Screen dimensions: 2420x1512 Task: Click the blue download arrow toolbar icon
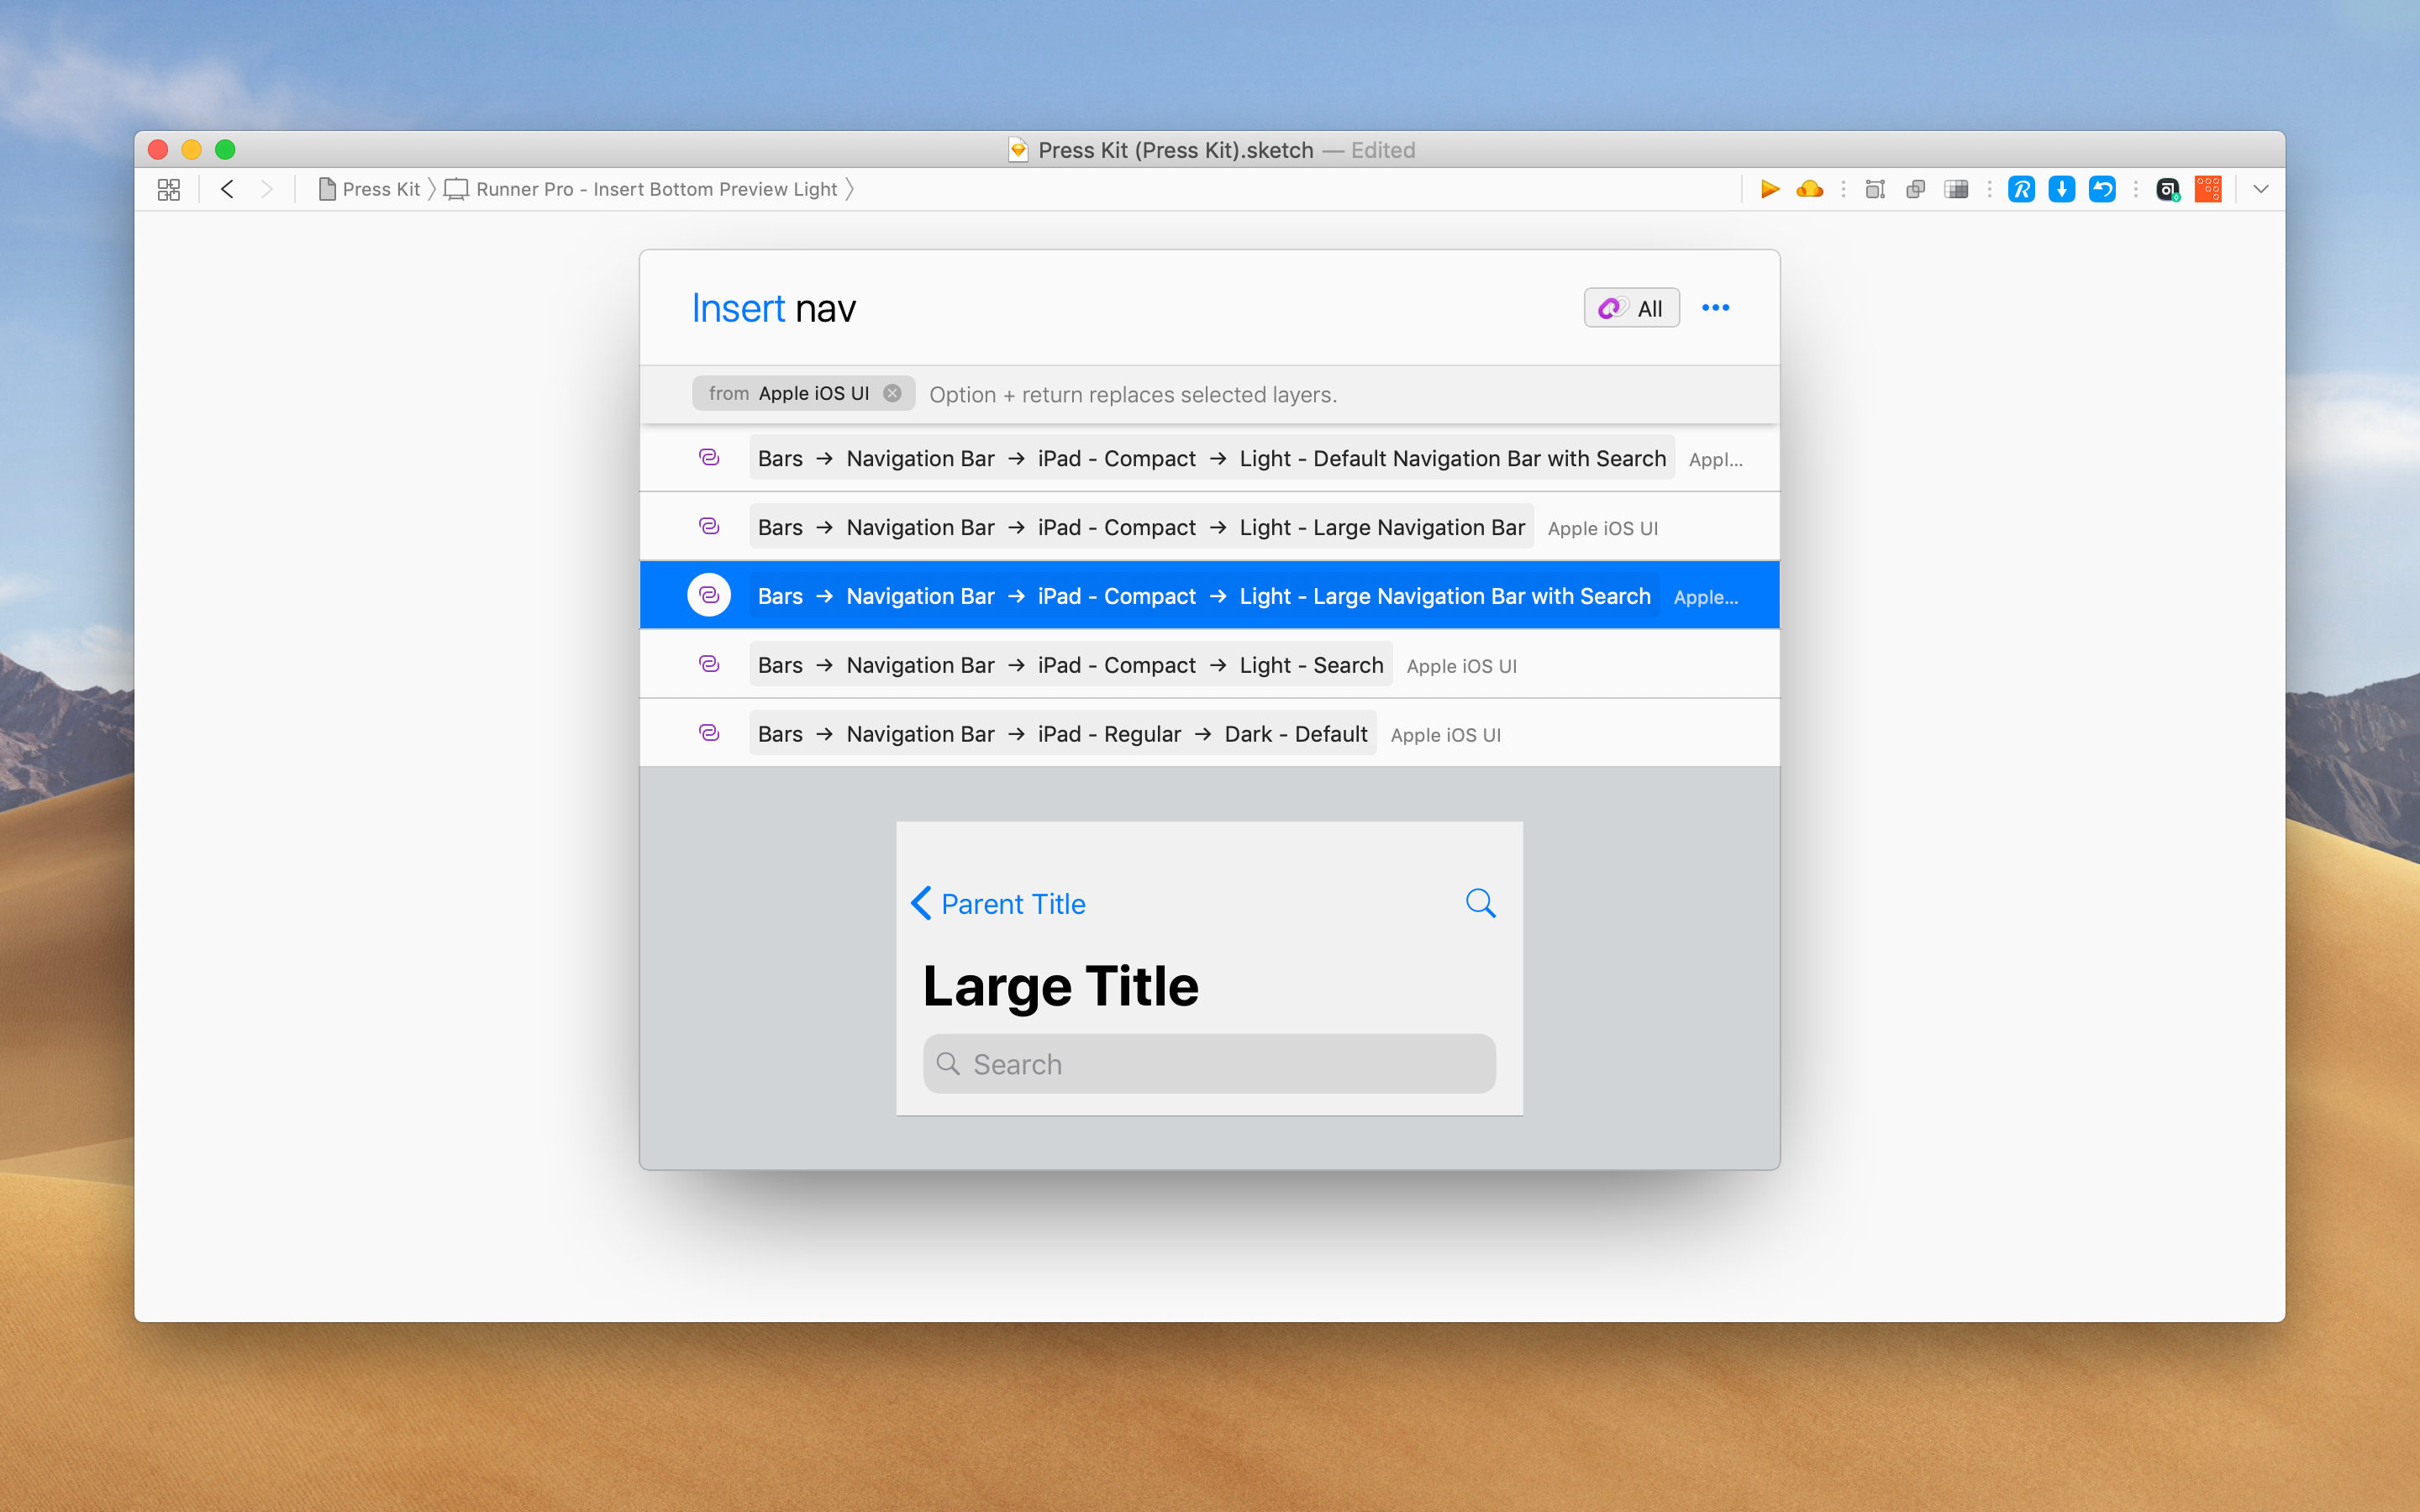pyautogui.click(x=2061, y=189)
